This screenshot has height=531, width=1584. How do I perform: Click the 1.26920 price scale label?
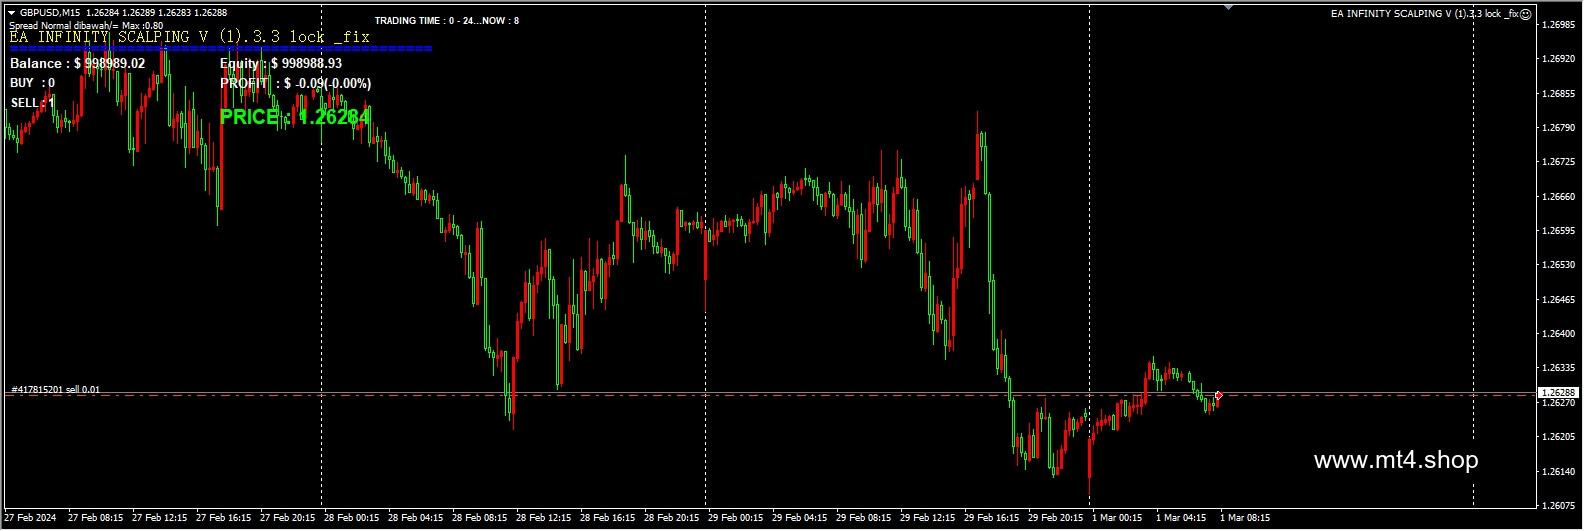coord(1559,59)
